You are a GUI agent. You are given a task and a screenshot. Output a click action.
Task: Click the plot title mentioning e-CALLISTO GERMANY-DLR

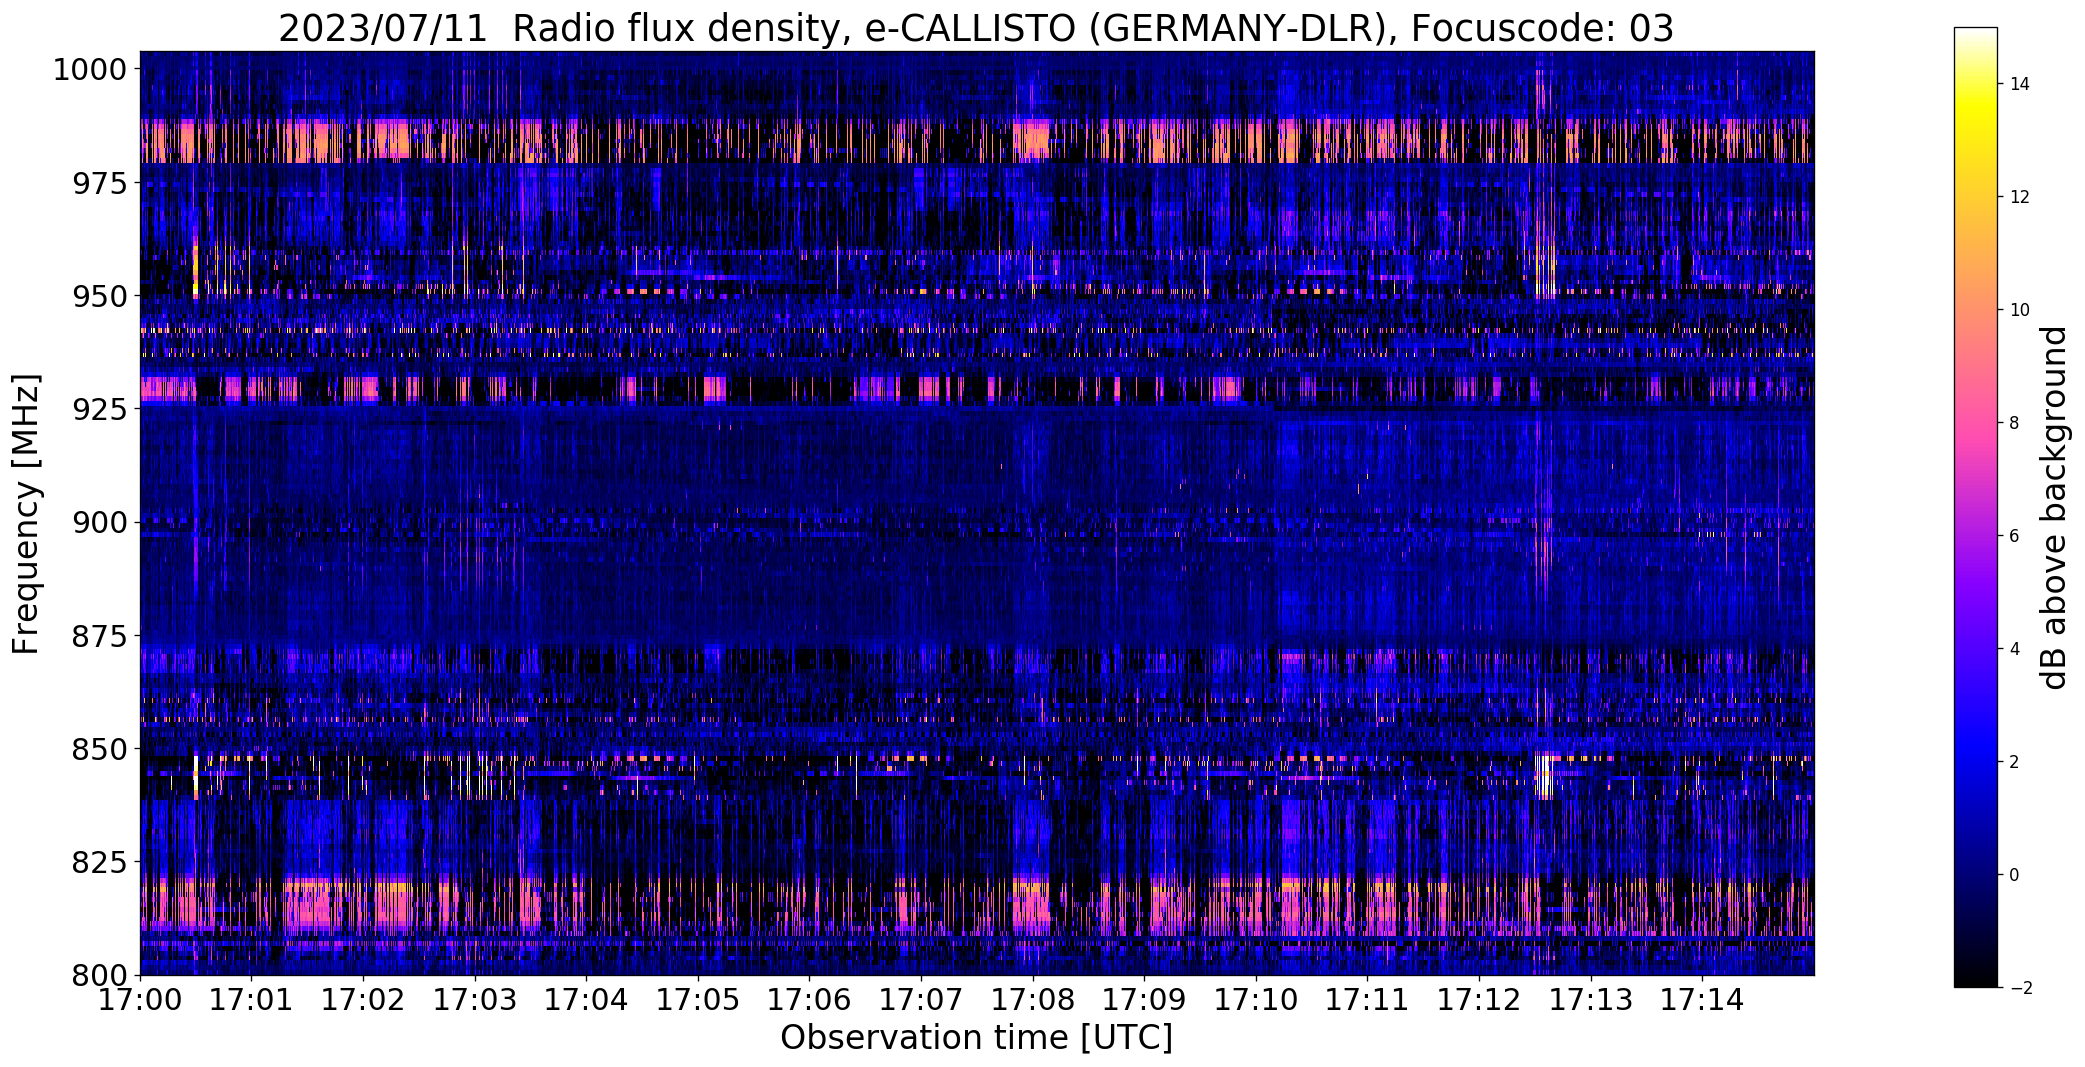(975, 29)
